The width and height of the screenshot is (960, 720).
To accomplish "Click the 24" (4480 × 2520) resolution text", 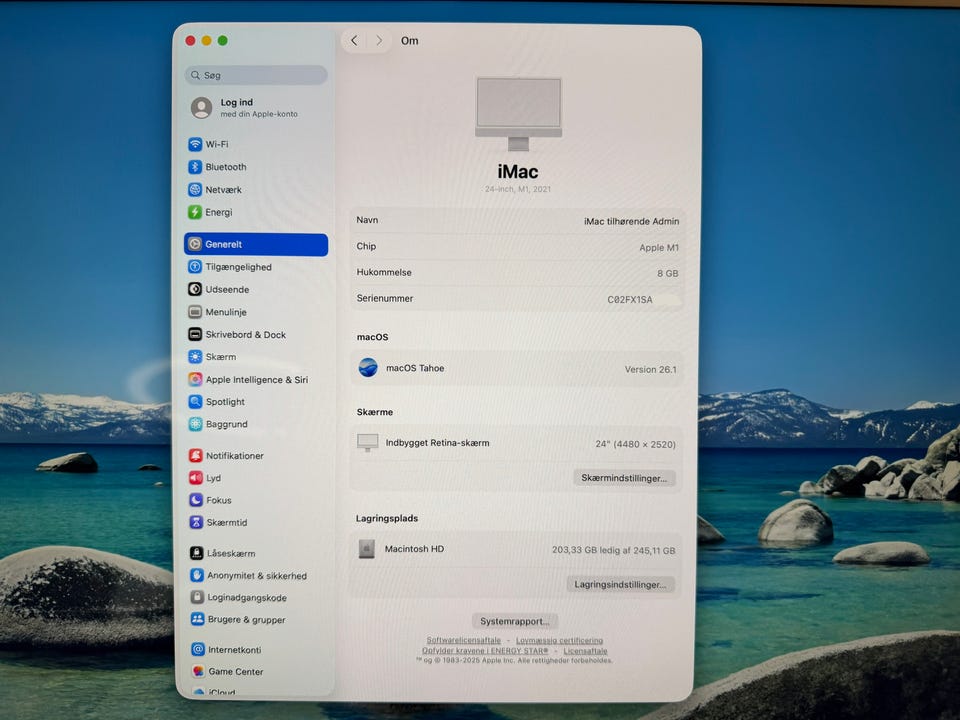I will (636, 444).
